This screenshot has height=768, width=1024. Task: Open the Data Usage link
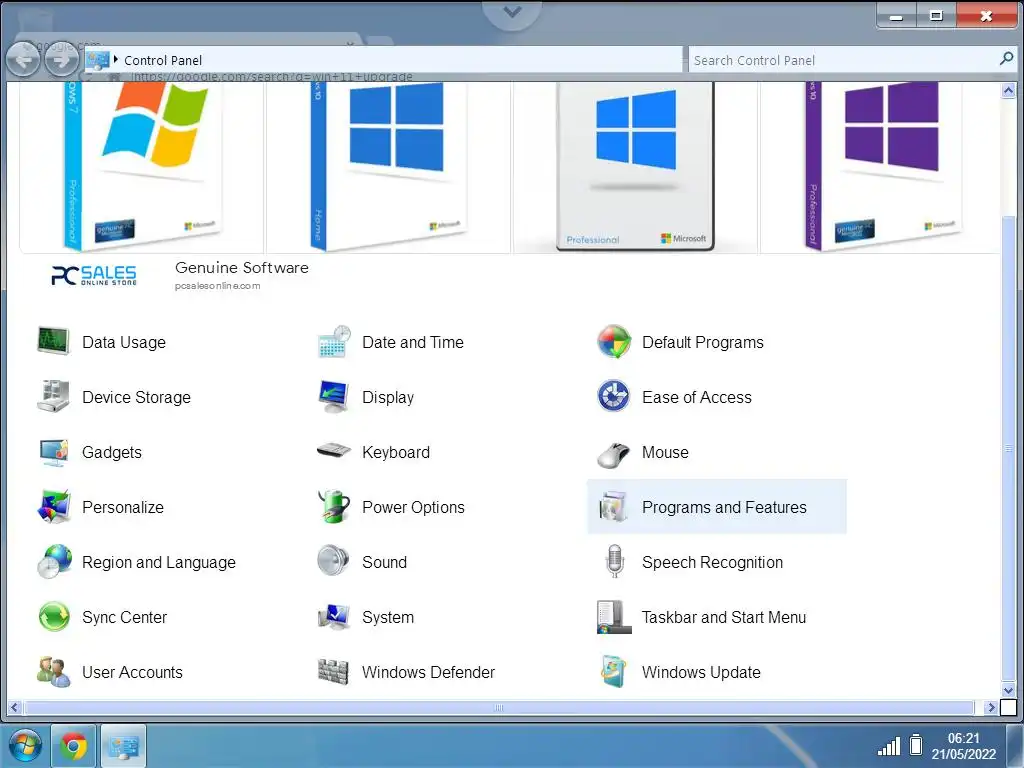tap(124, 342)
